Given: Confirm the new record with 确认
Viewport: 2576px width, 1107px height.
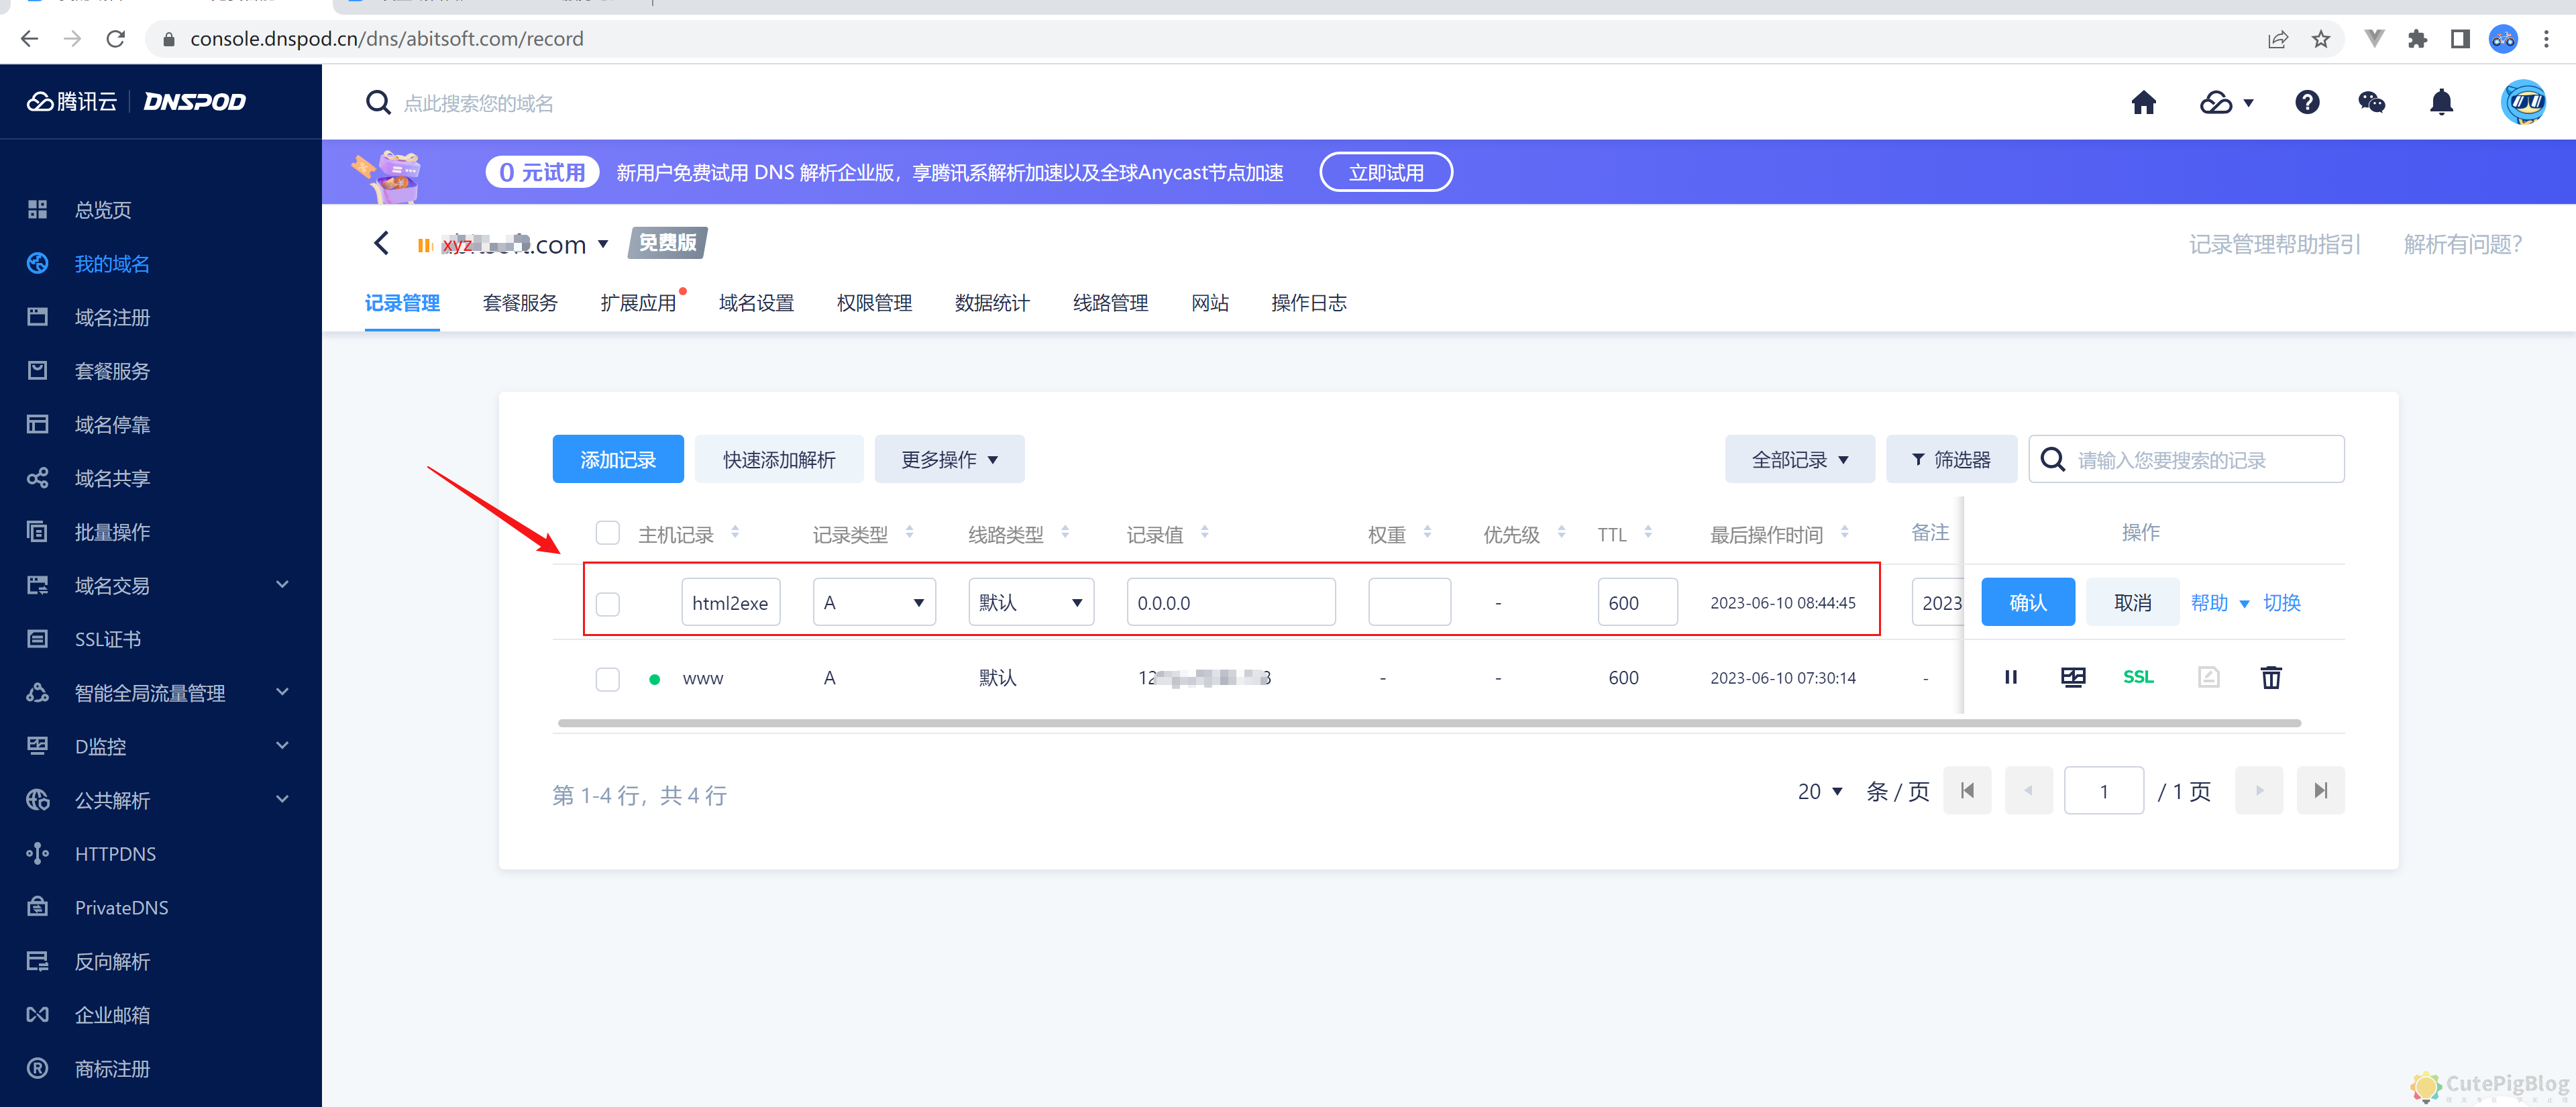Looking at the screenshot, I should (2028, 601).
